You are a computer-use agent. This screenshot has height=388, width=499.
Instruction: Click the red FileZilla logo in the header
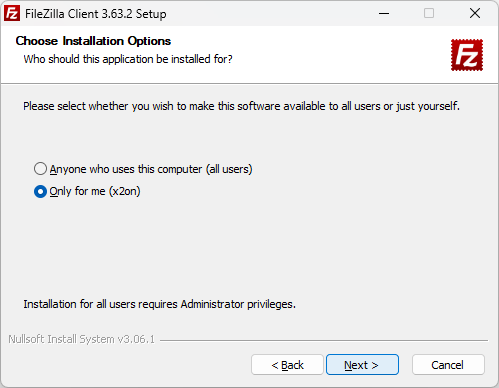(x=467, y=55)
